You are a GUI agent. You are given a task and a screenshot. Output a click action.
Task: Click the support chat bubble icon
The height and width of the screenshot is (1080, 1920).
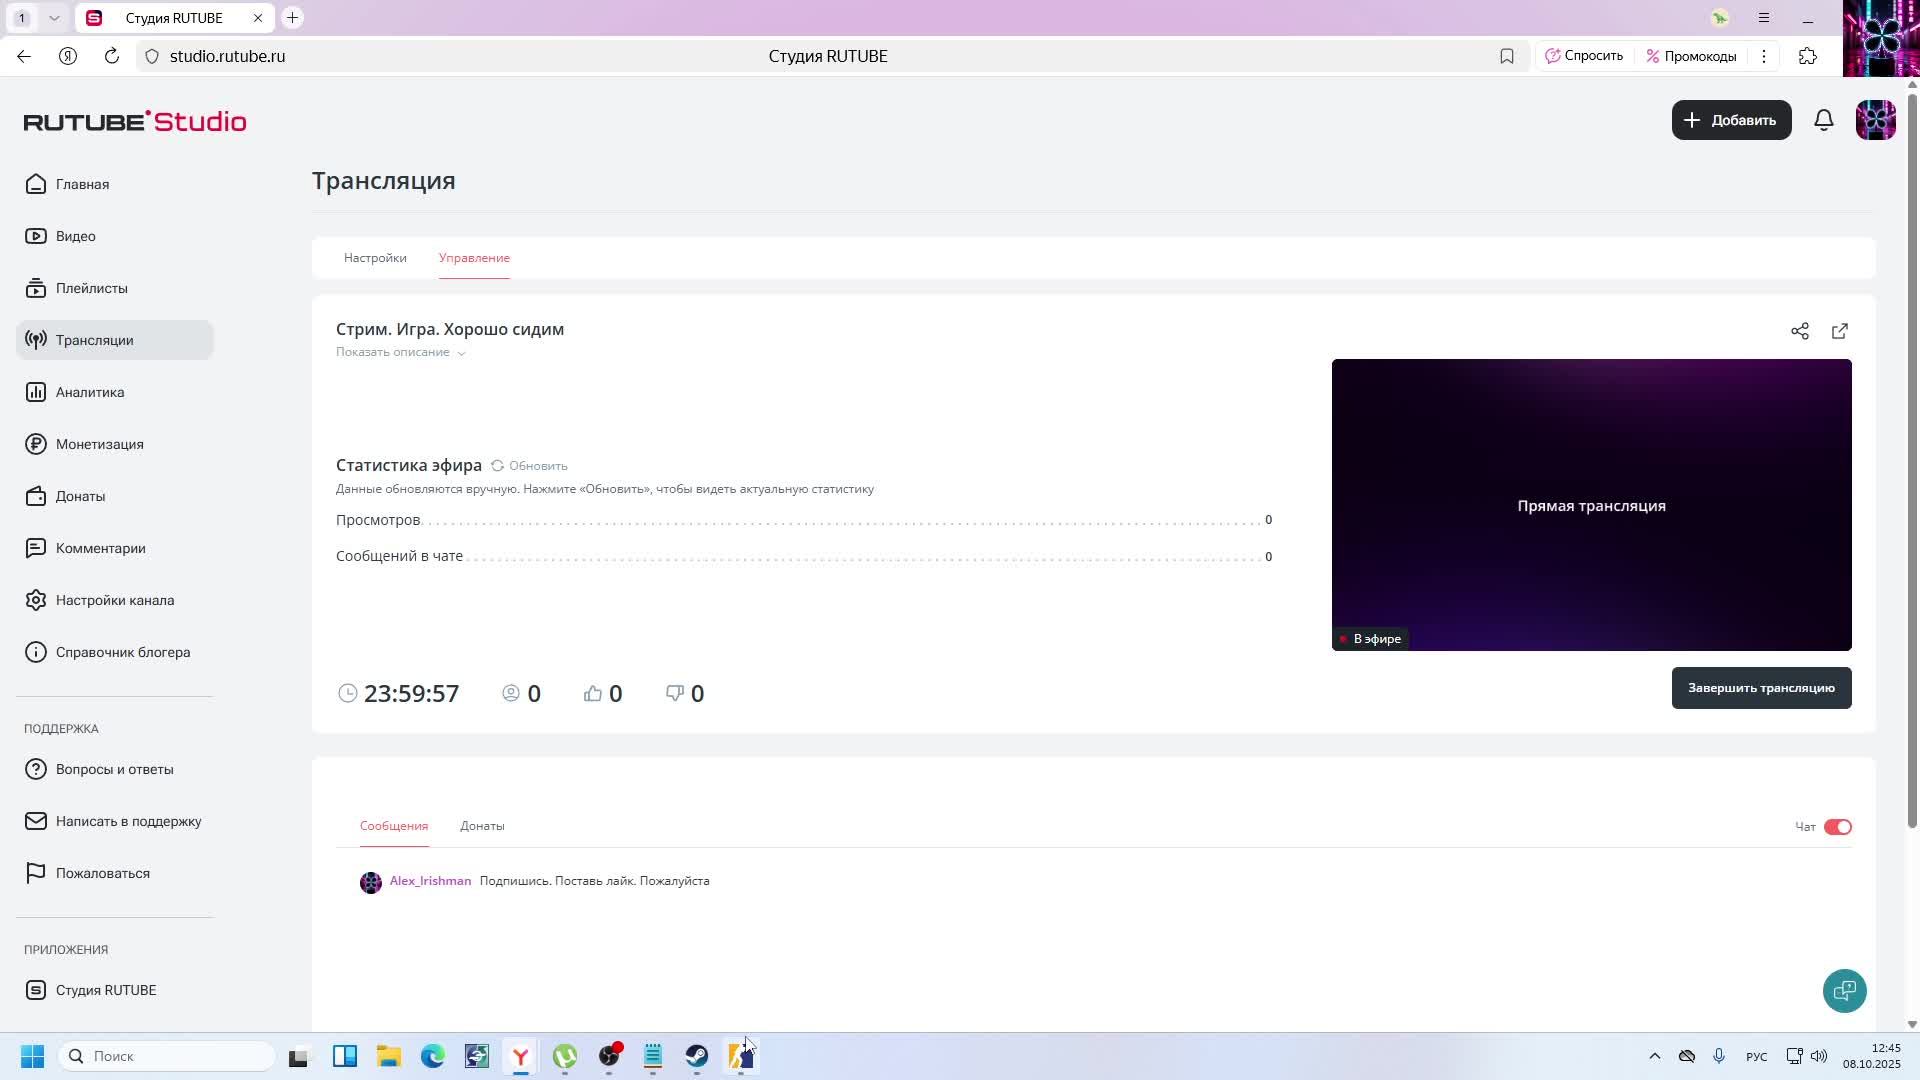tap(1844, 990)
